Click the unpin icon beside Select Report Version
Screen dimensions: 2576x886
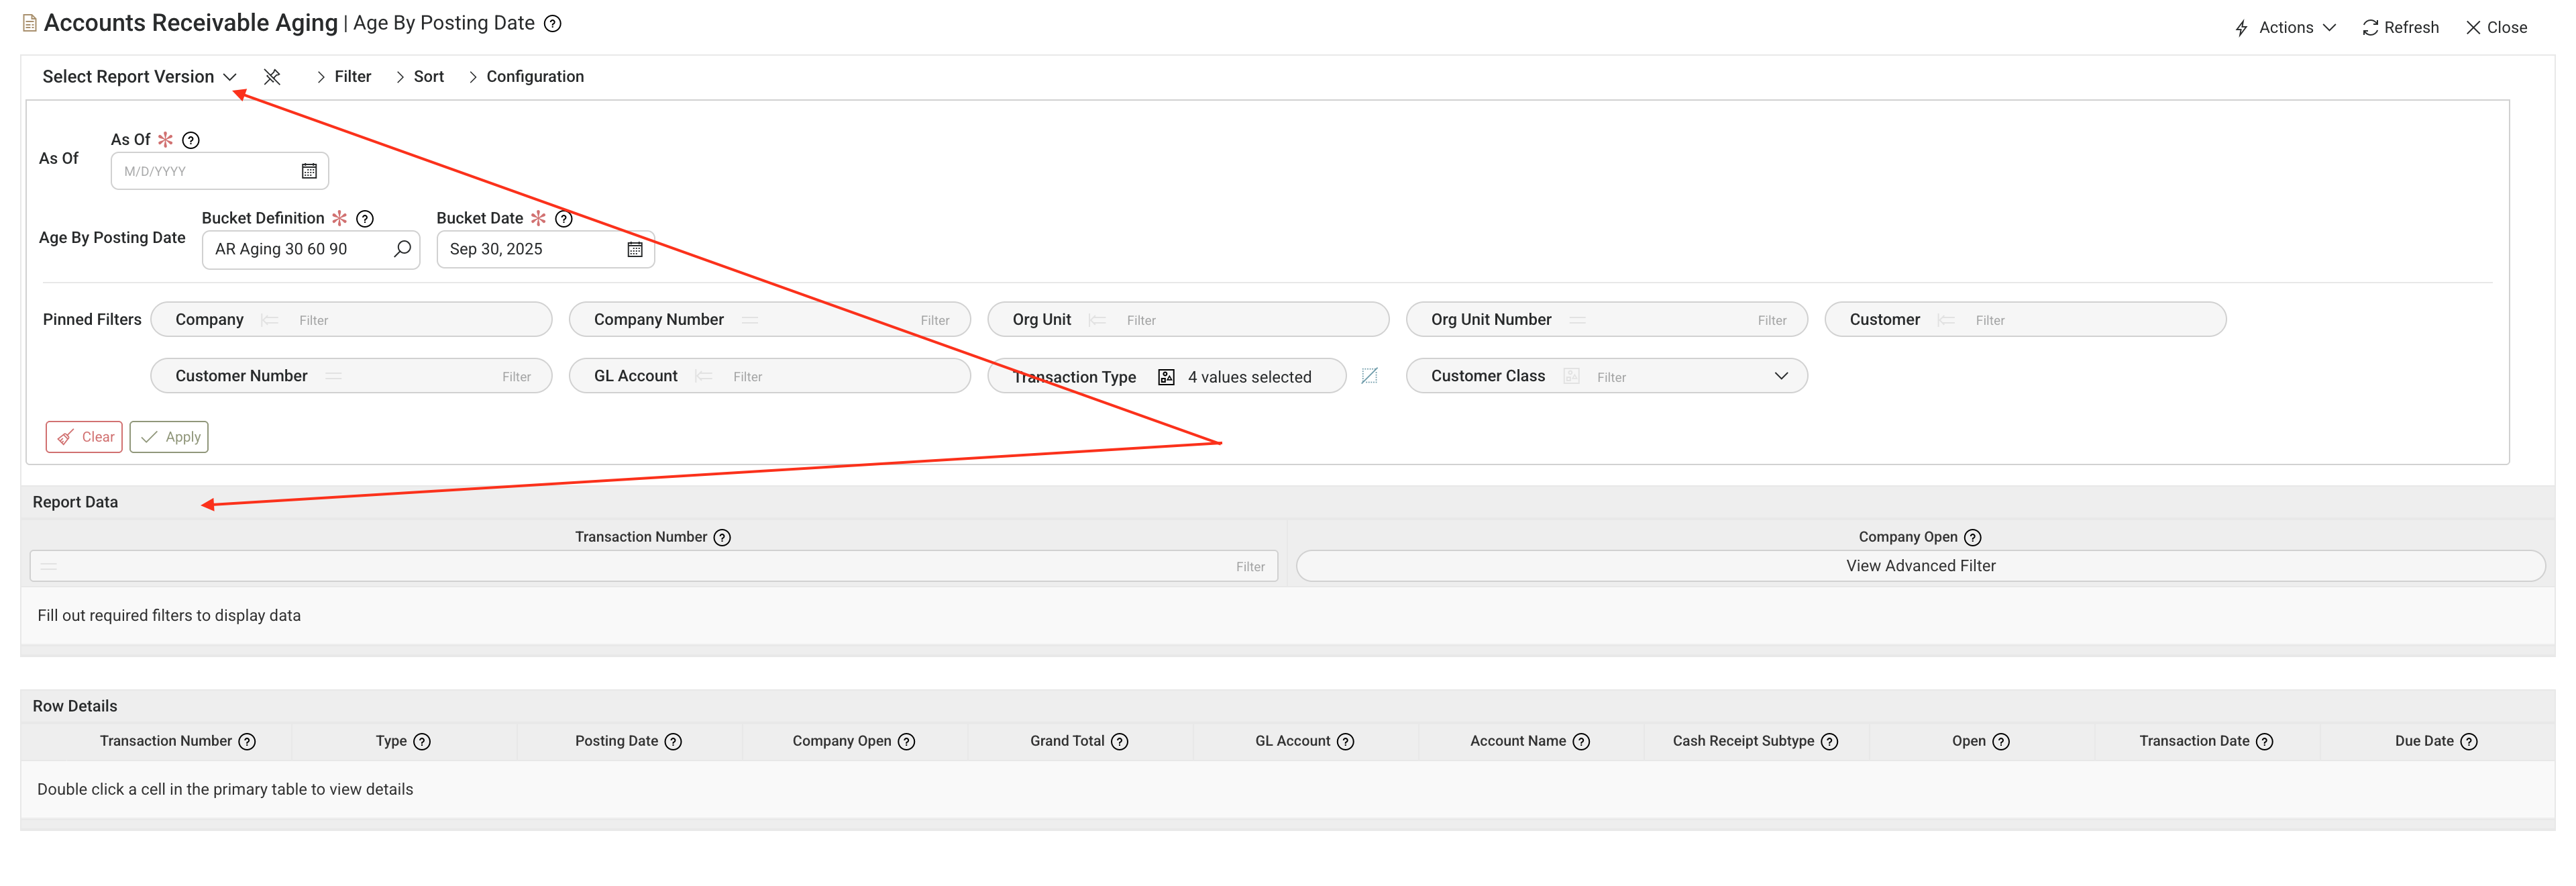pyautogui.click(x=272, y=77)
